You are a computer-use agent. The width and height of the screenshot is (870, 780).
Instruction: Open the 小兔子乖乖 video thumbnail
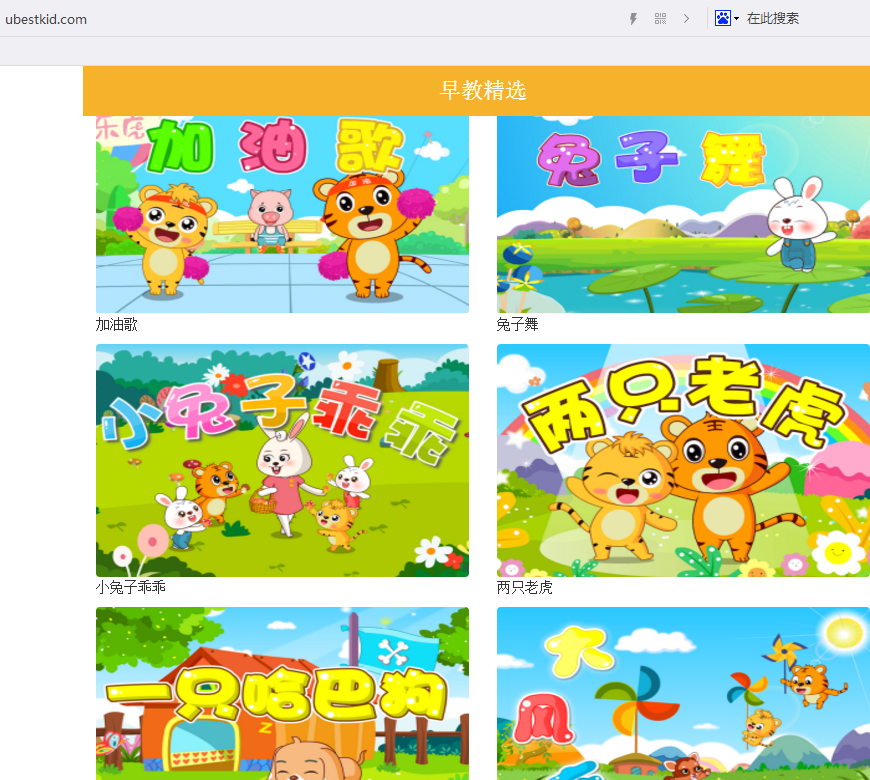[282, 460]
